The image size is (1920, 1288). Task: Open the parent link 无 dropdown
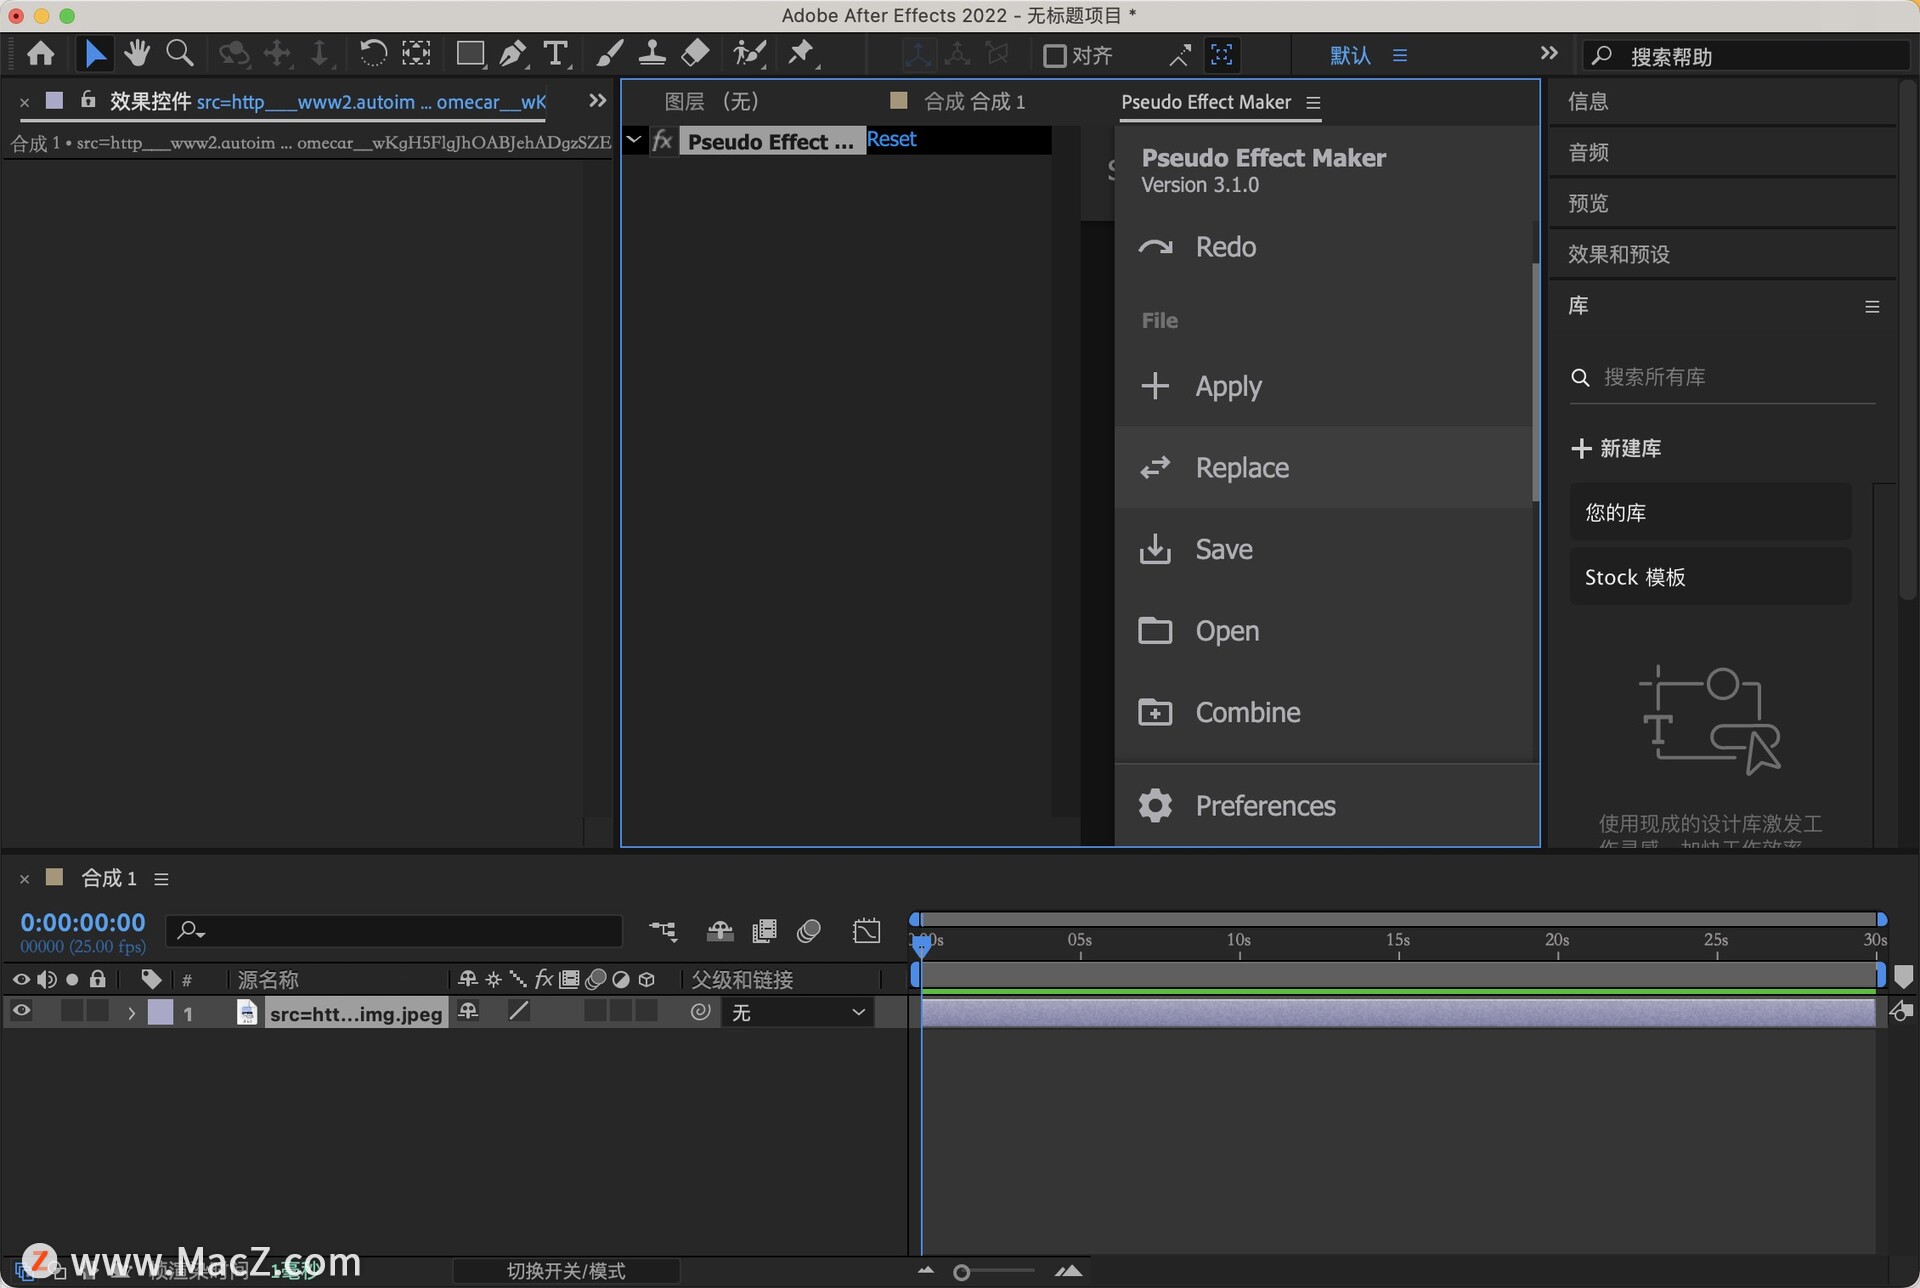point(798,1013)
